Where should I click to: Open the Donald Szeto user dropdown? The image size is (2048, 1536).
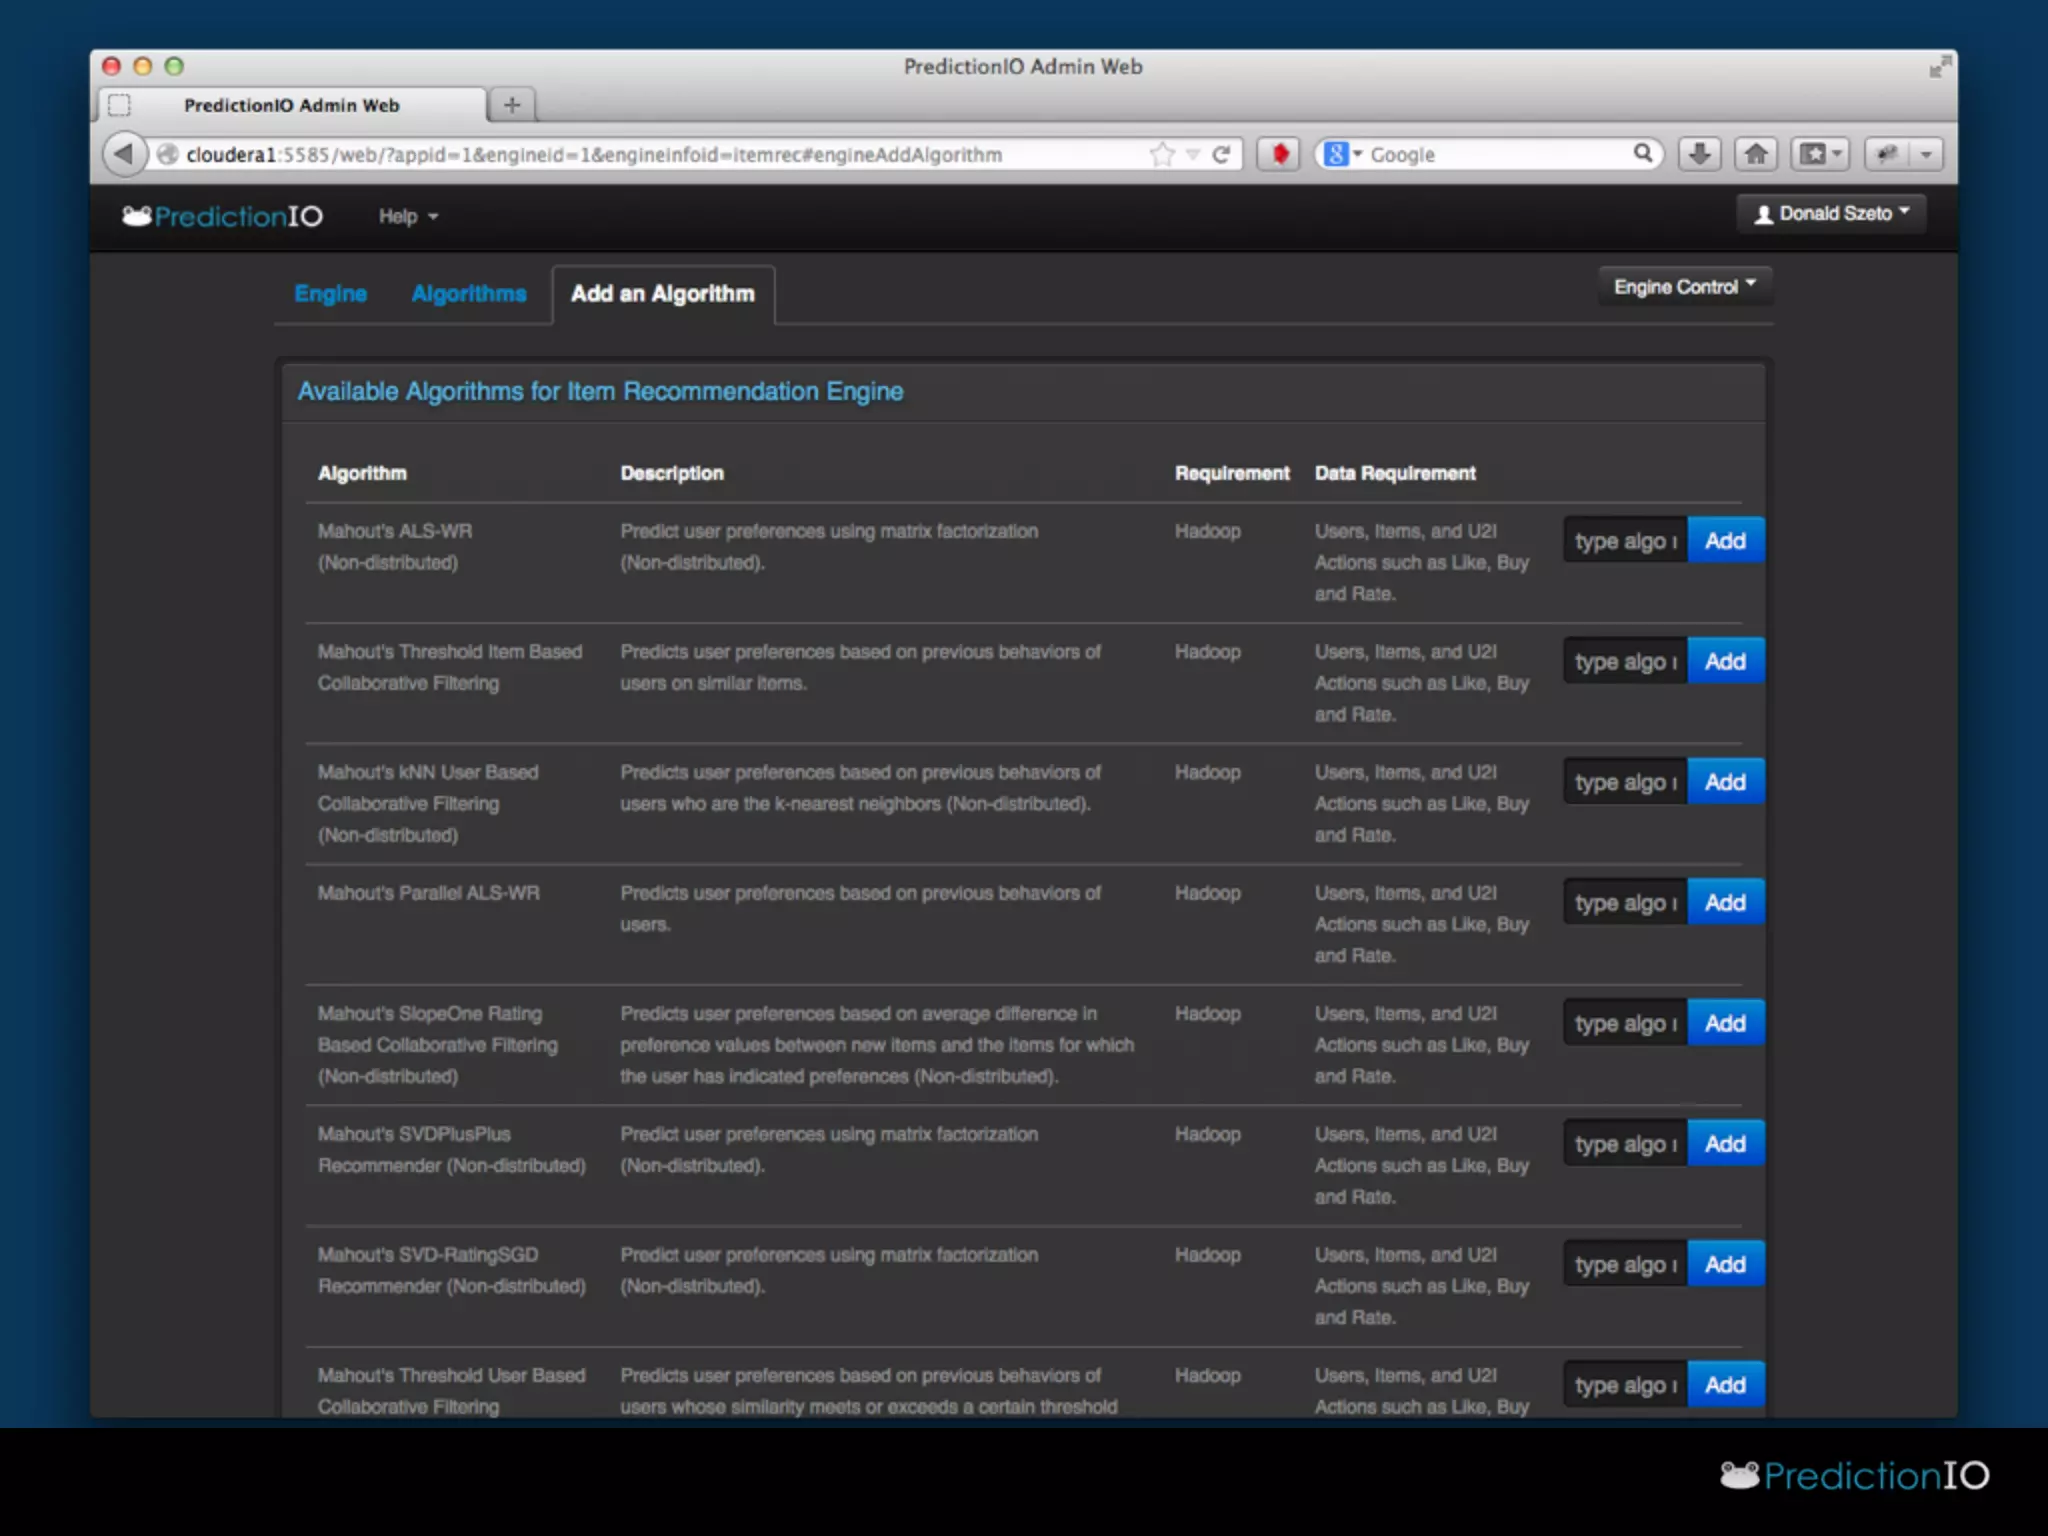tap(1831, 213)
